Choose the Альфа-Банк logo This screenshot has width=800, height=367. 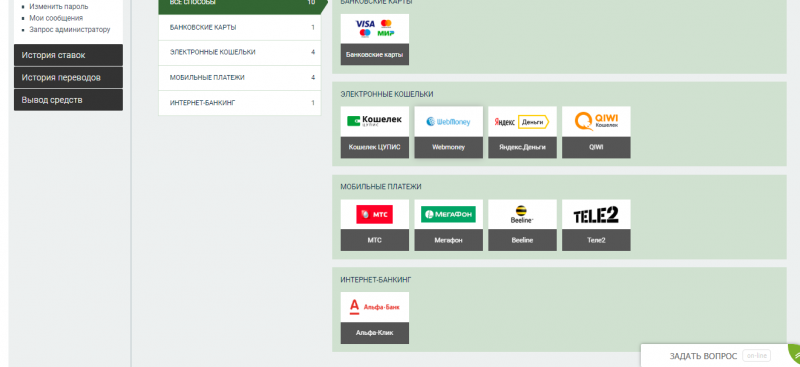tap(374, 307)
